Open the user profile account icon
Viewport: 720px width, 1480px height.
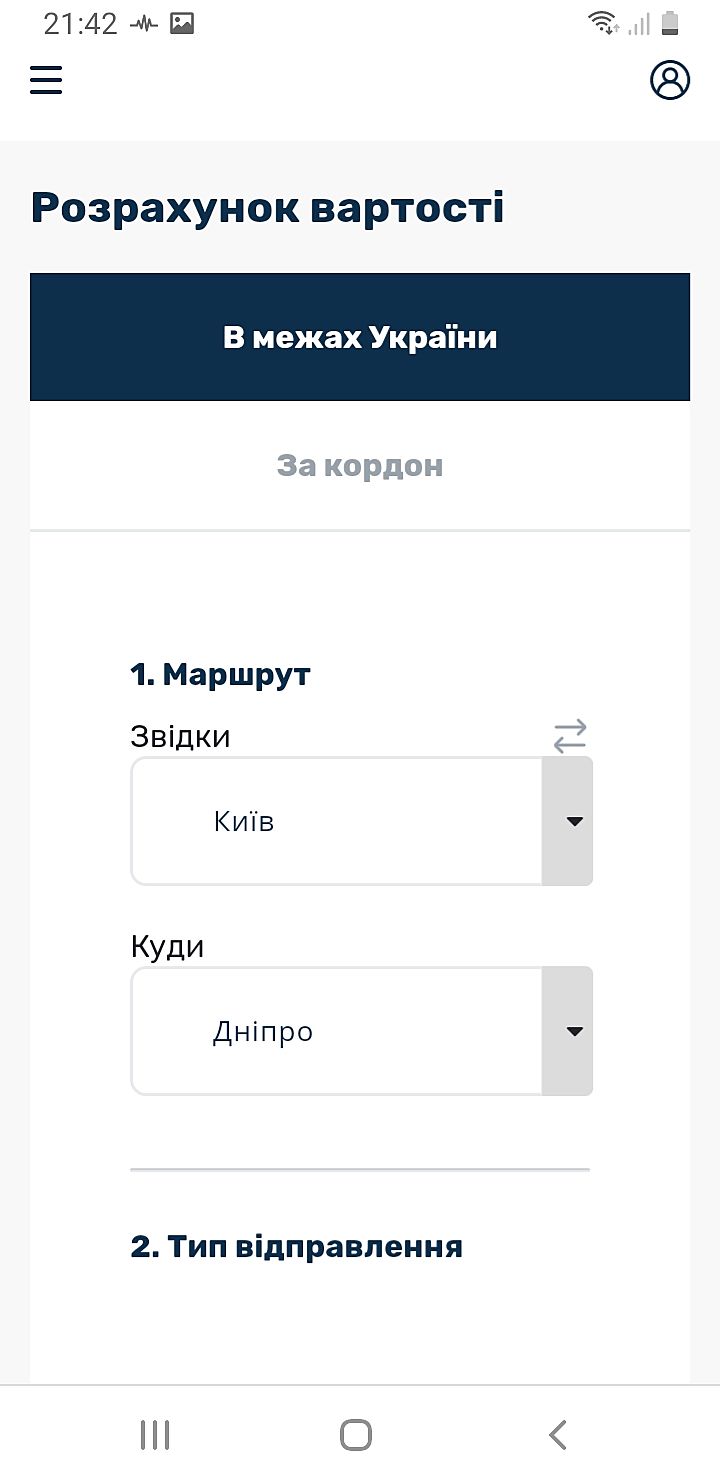point(670,80)
